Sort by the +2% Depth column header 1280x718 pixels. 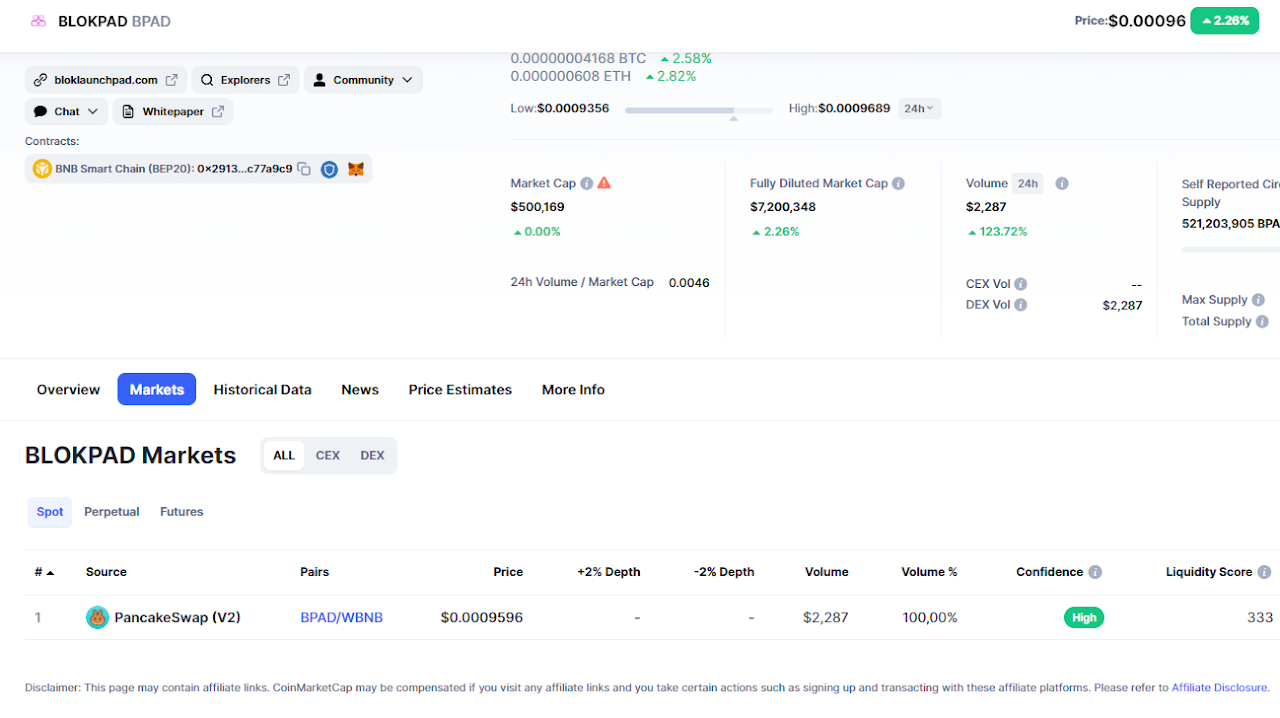click(x=609, y=572)
